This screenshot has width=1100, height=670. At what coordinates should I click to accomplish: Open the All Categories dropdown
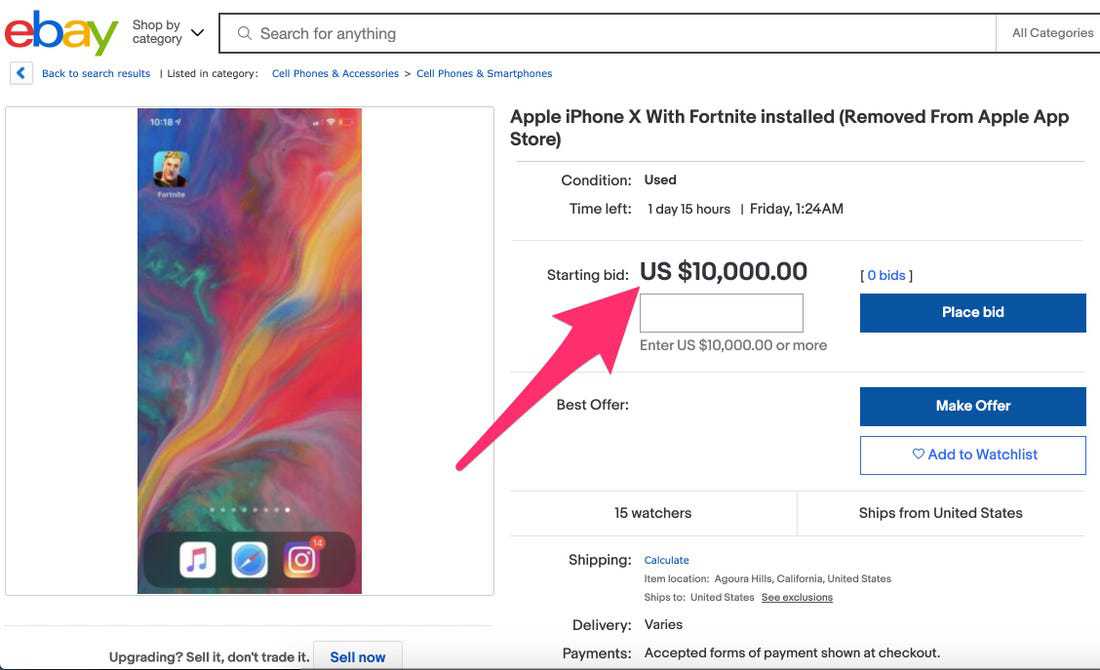(x=1052, y=33)
